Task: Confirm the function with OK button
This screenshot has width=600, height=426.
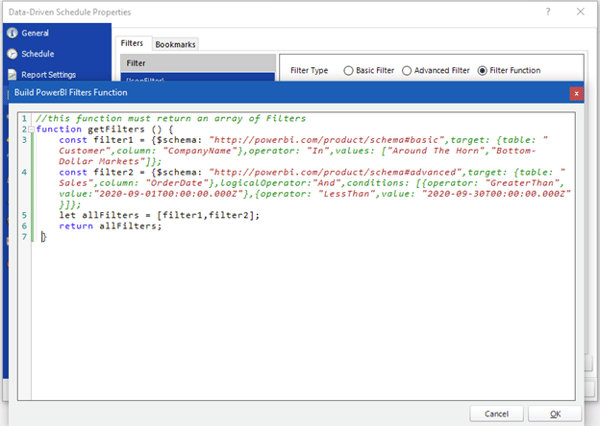Action: click(555, 414)
